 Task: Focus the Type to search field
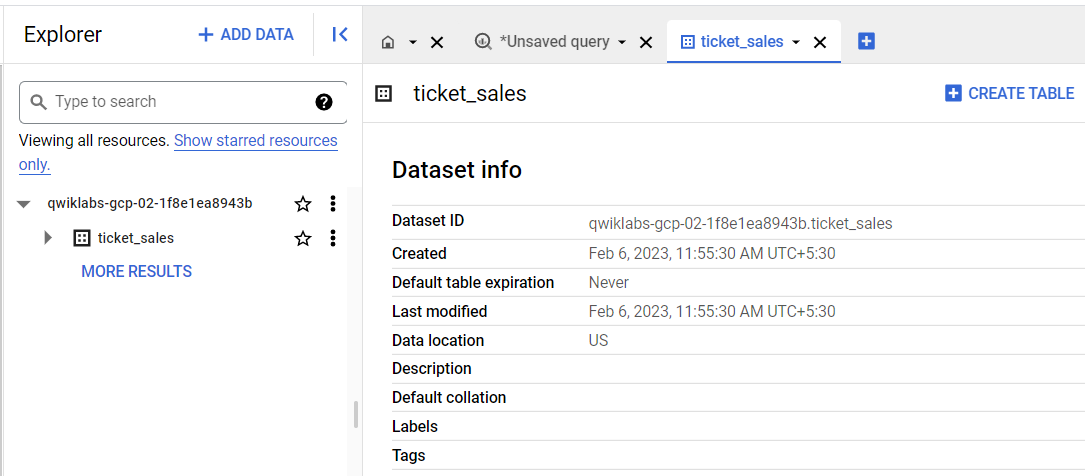pyautogui.click(x=183, y=102)
